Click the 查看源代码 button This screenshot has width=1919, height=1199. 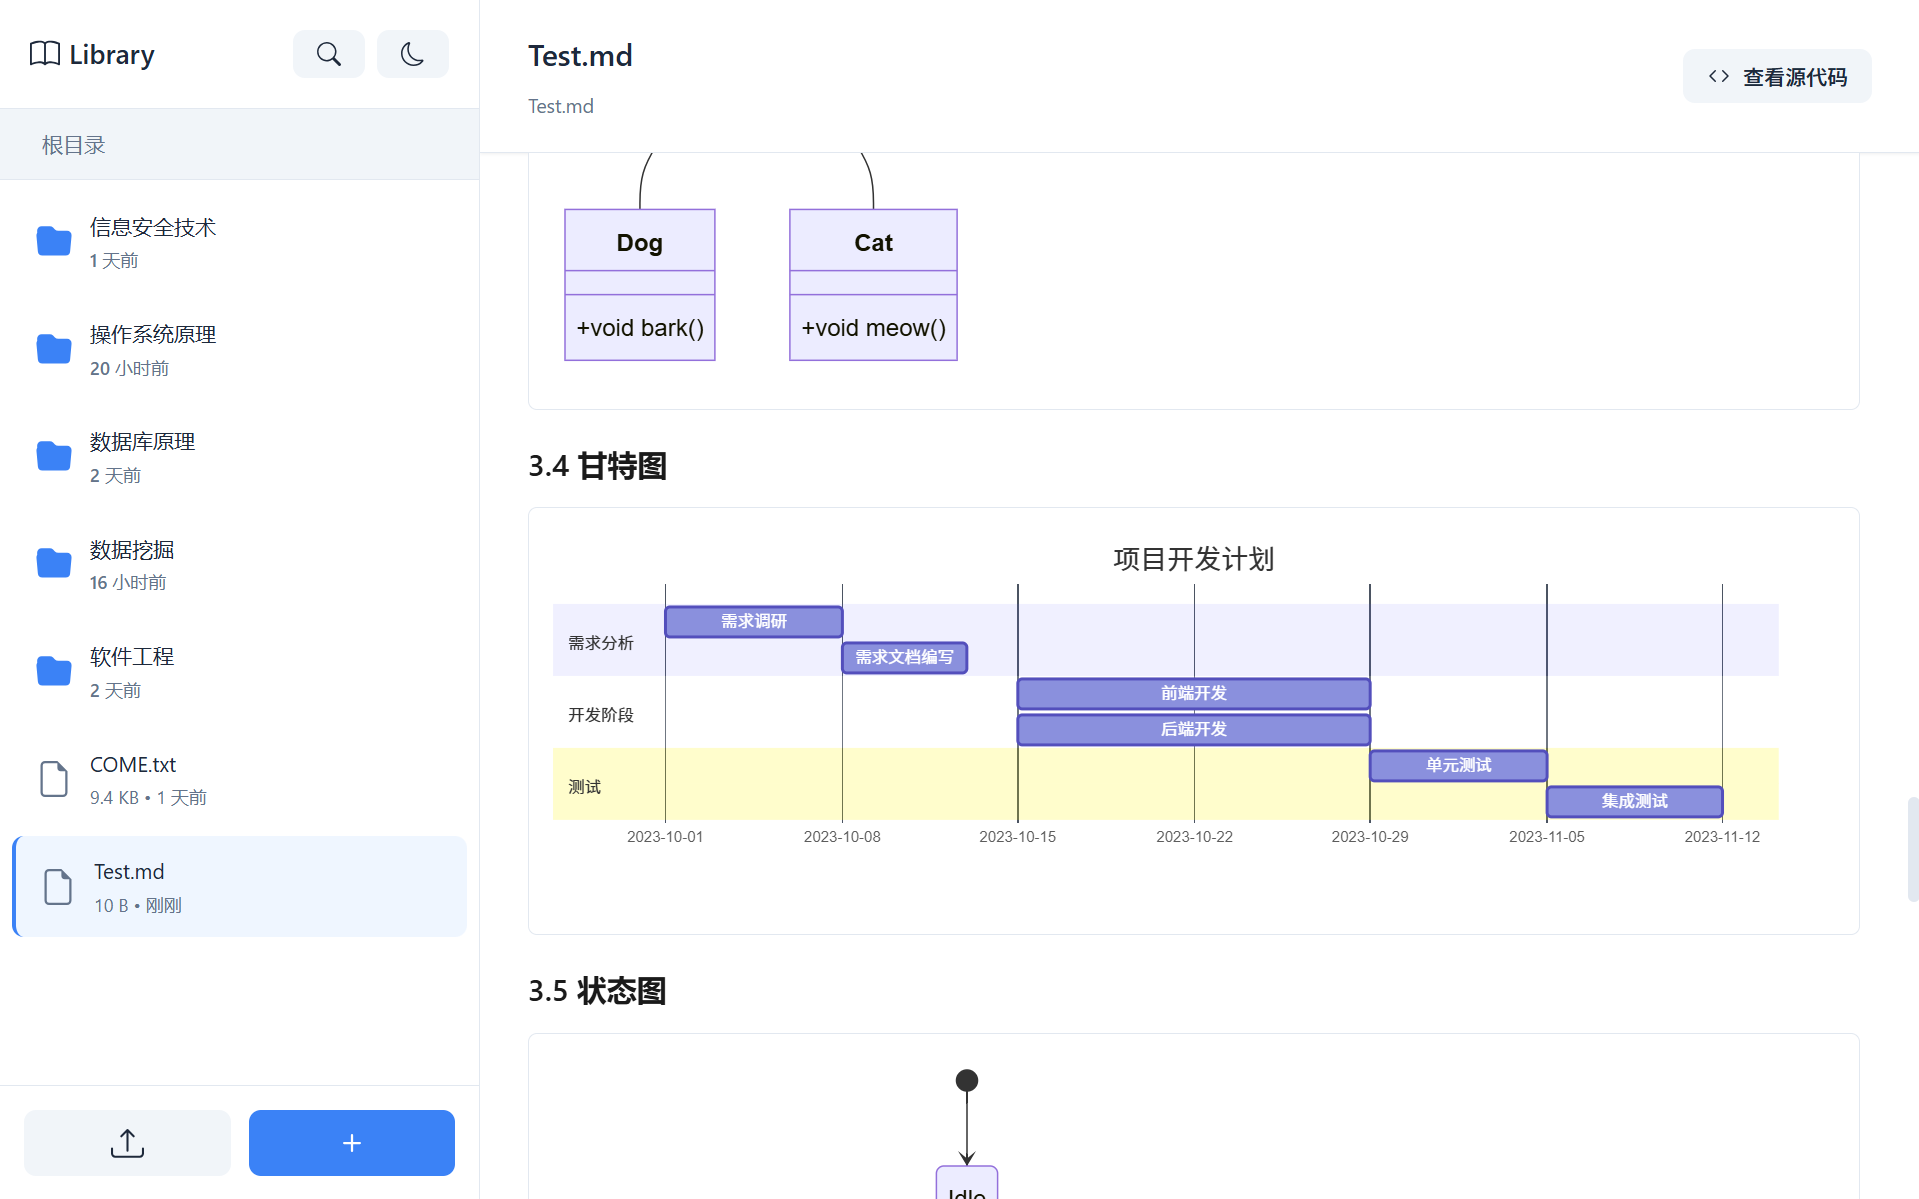[1776, 75]
